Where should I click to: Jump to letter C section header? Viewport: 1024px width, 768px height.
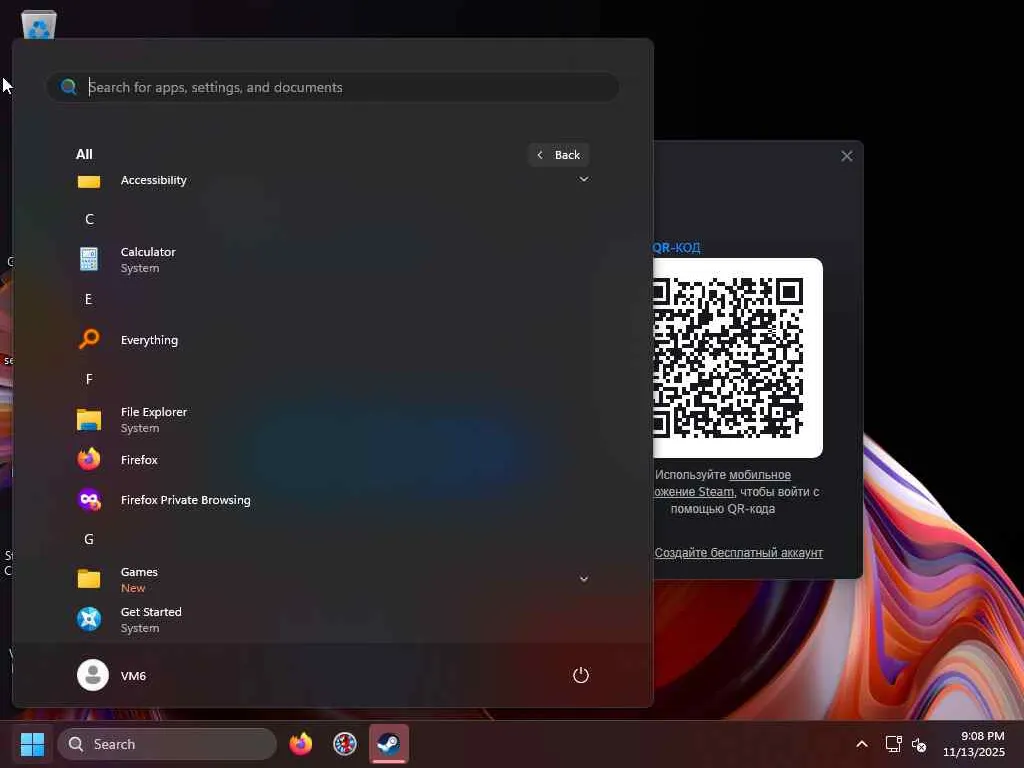point(89,219)
